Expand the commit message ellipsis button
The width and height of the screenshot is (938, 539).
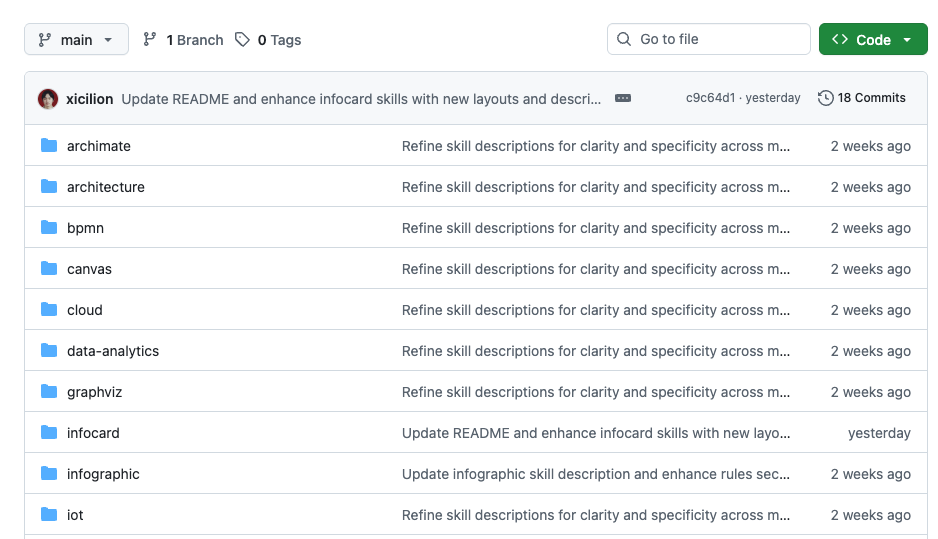[x=623, y=98]
